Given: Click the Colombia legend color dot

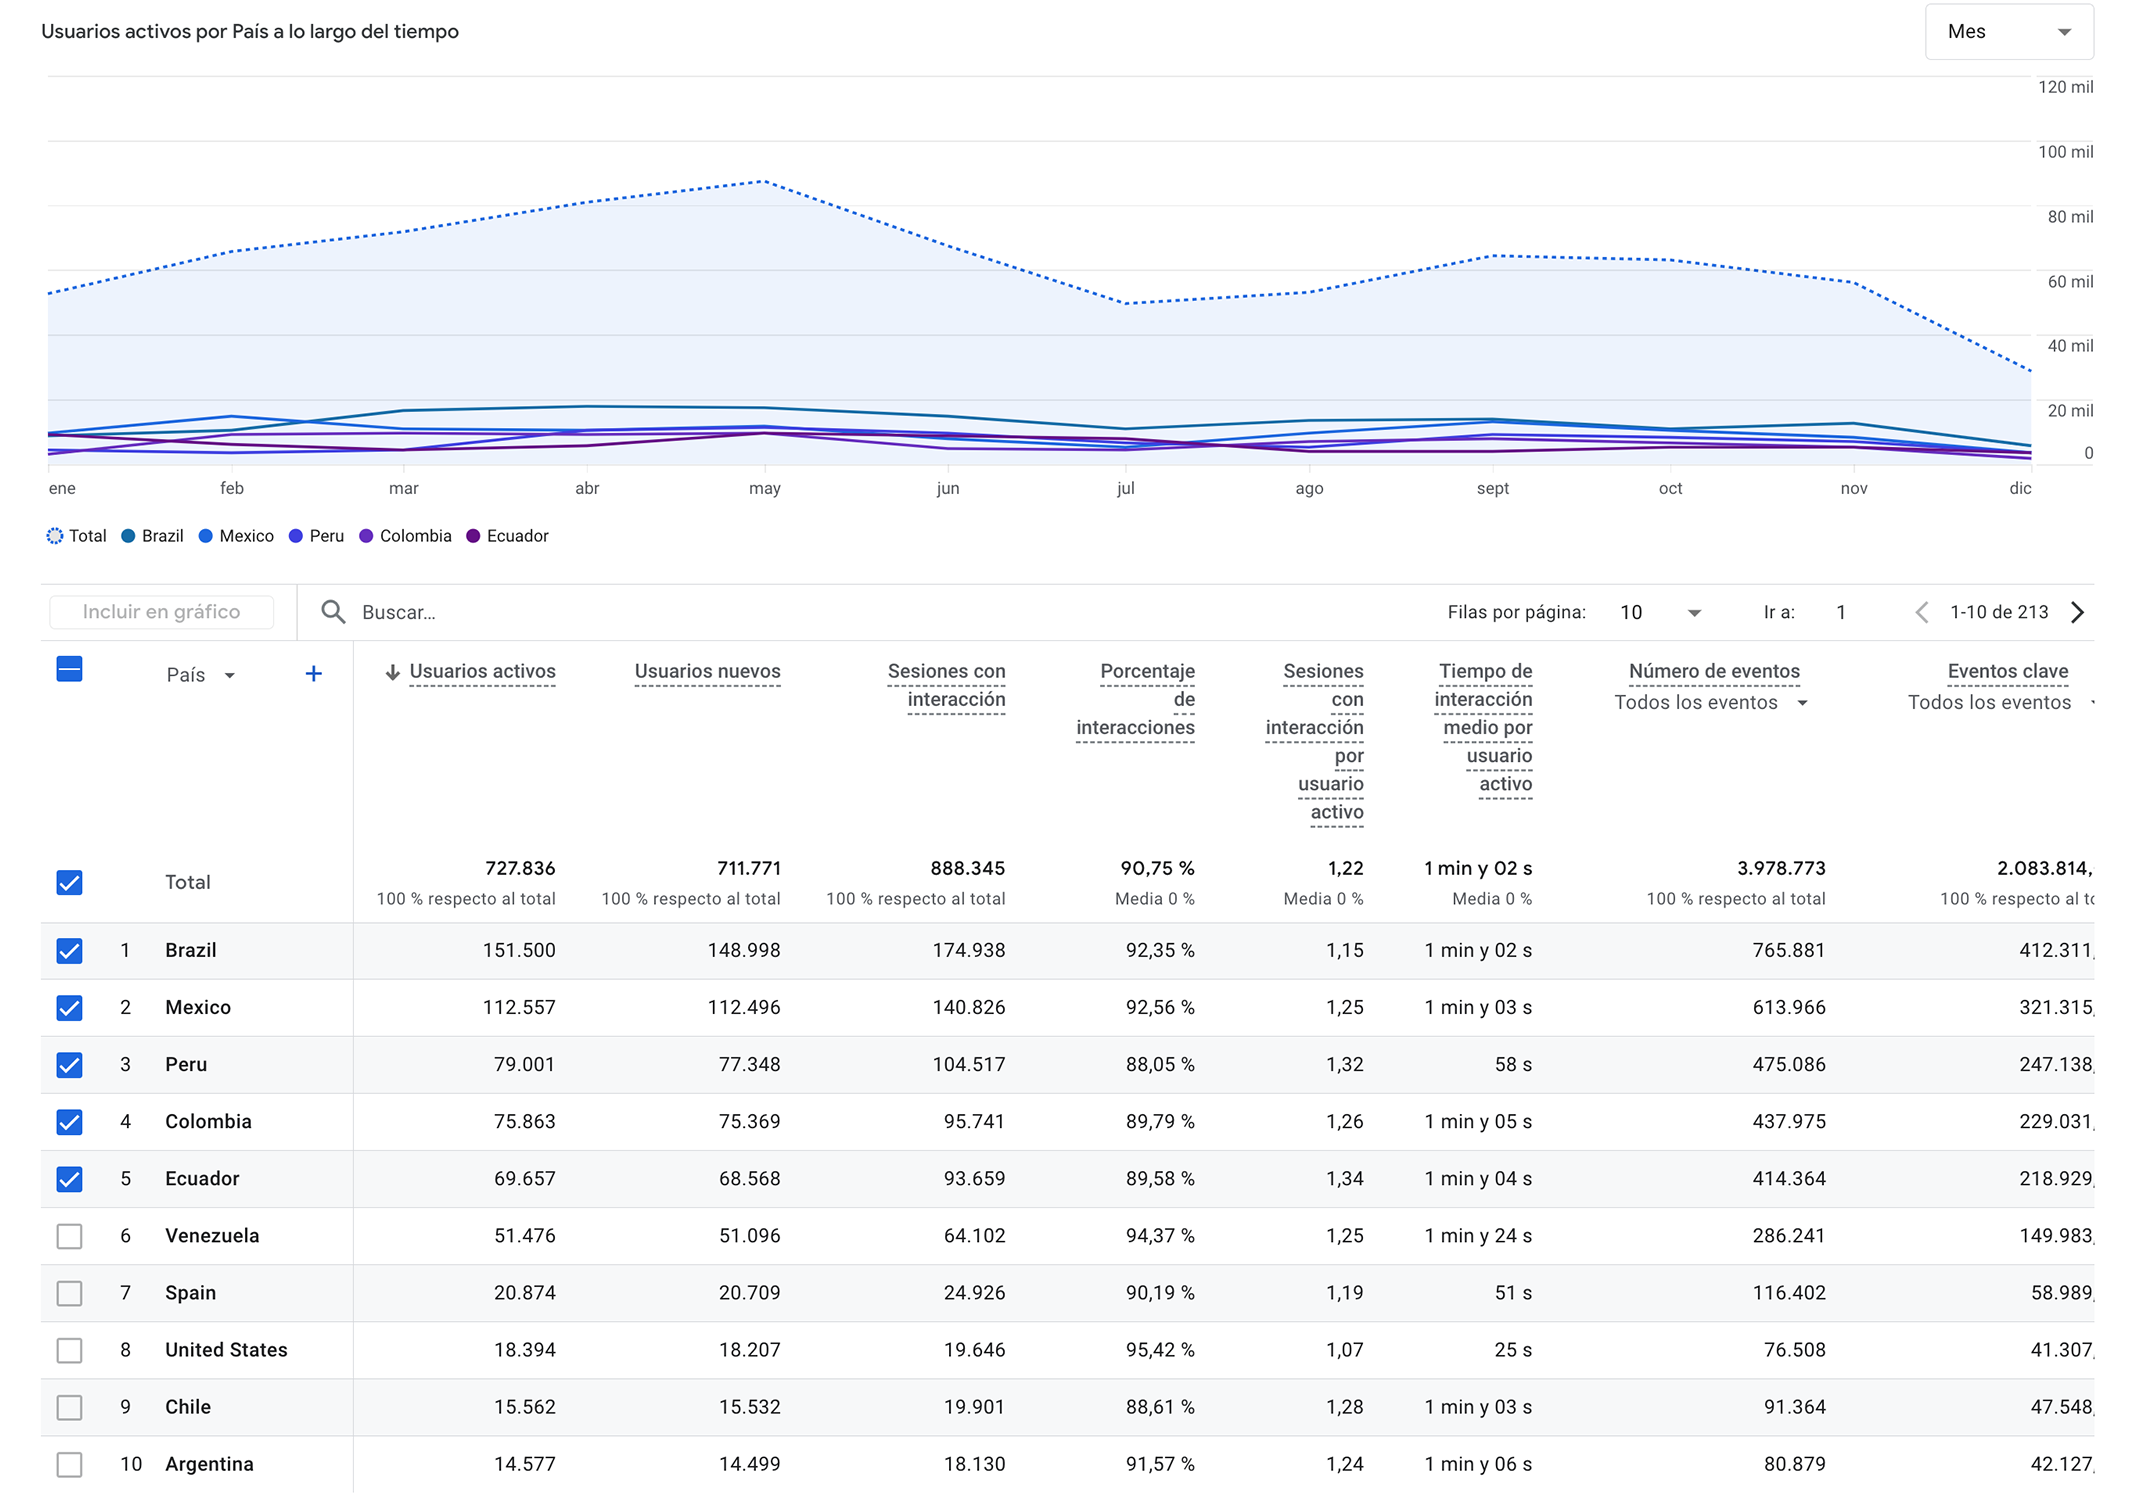Looking at the screenshot, I should [366, 536].
